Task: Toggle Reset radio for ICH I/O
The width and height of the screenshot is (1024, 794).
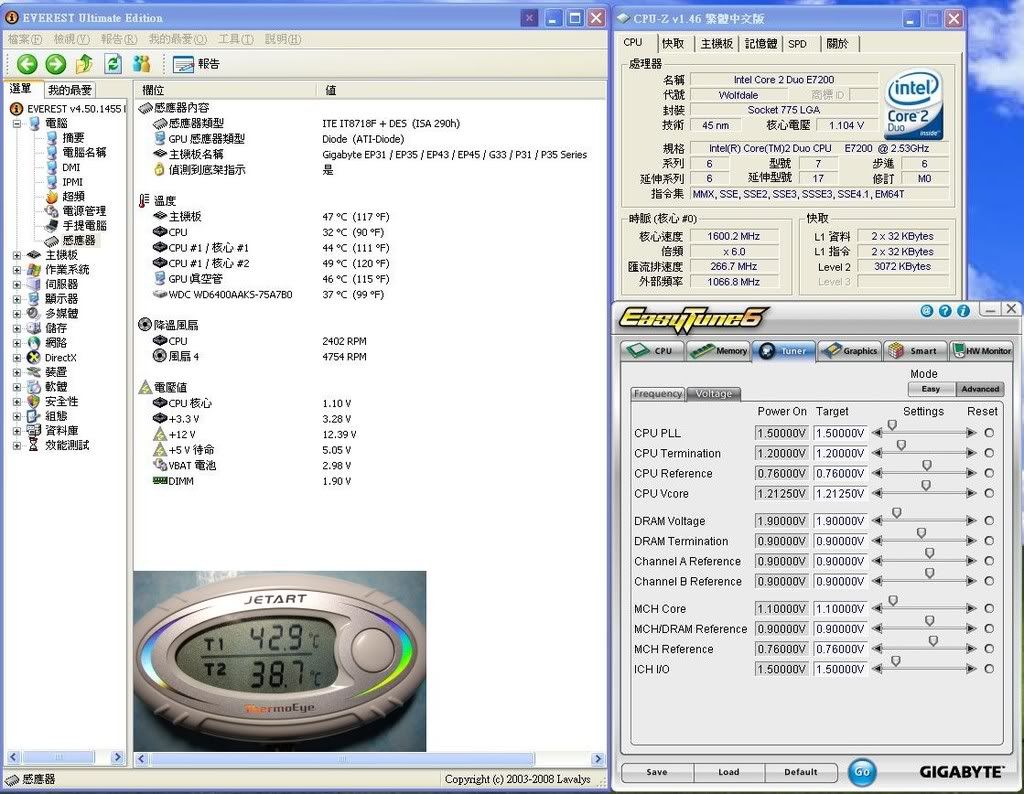Action: (989, 669)
